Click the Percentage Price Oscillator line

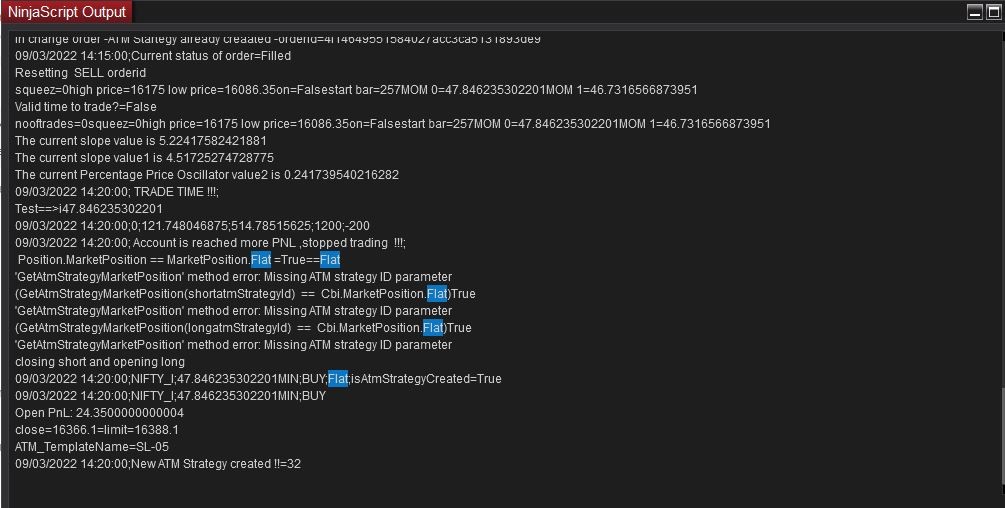tap(207, 175)
